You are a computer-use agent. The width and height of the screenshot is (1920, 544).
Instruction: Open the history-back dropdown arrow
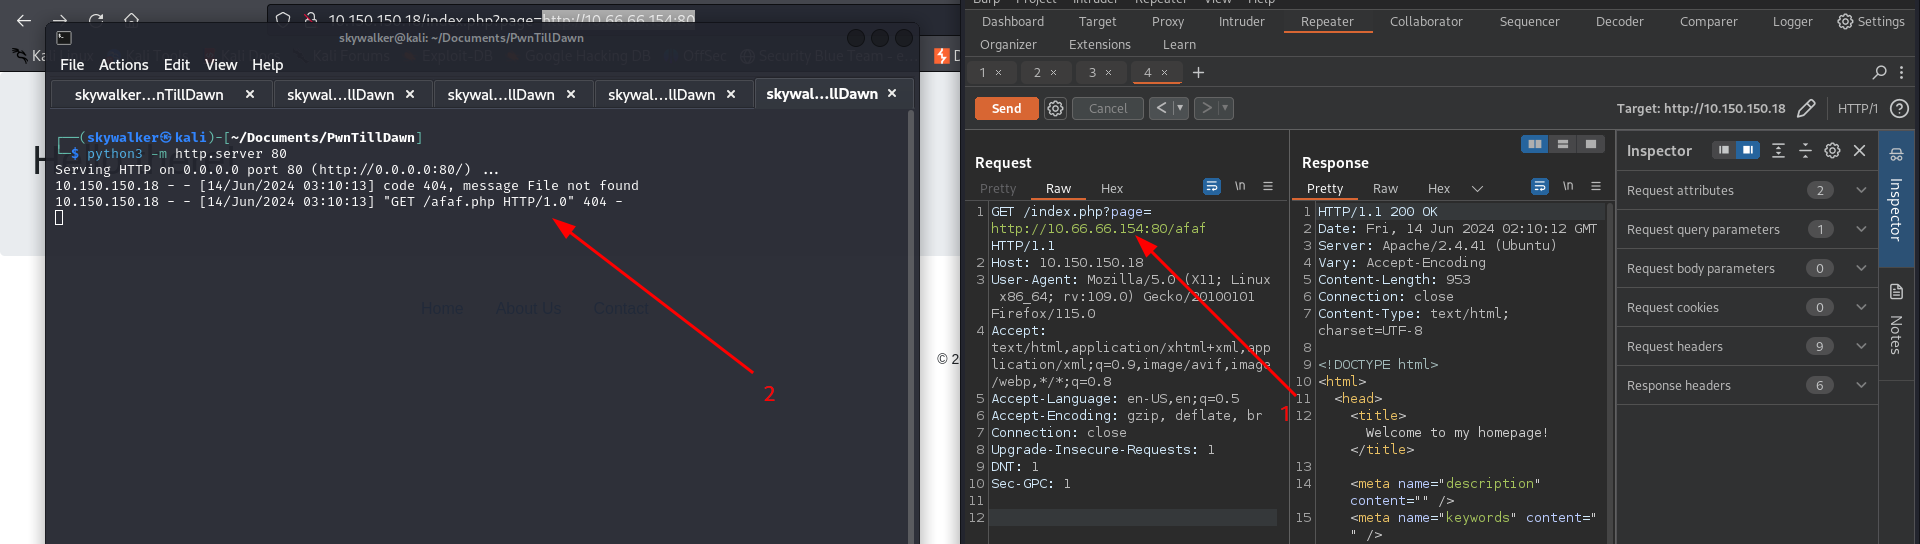click(1180, 108)
